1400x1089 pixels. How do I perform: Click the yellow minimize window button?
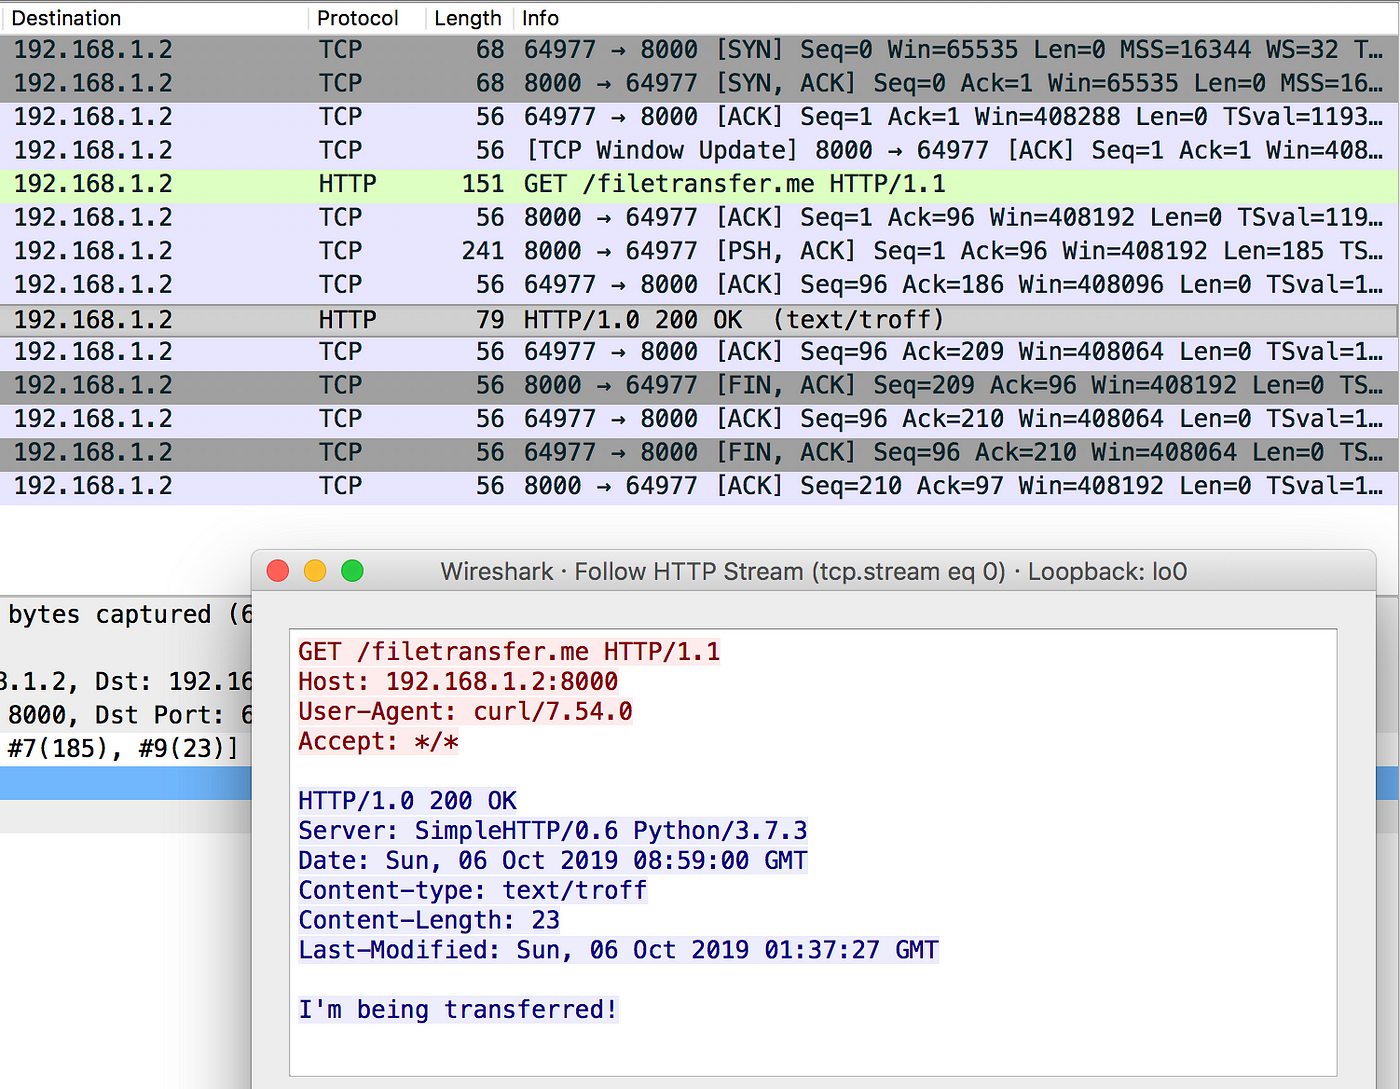click(x=315, y=571)
